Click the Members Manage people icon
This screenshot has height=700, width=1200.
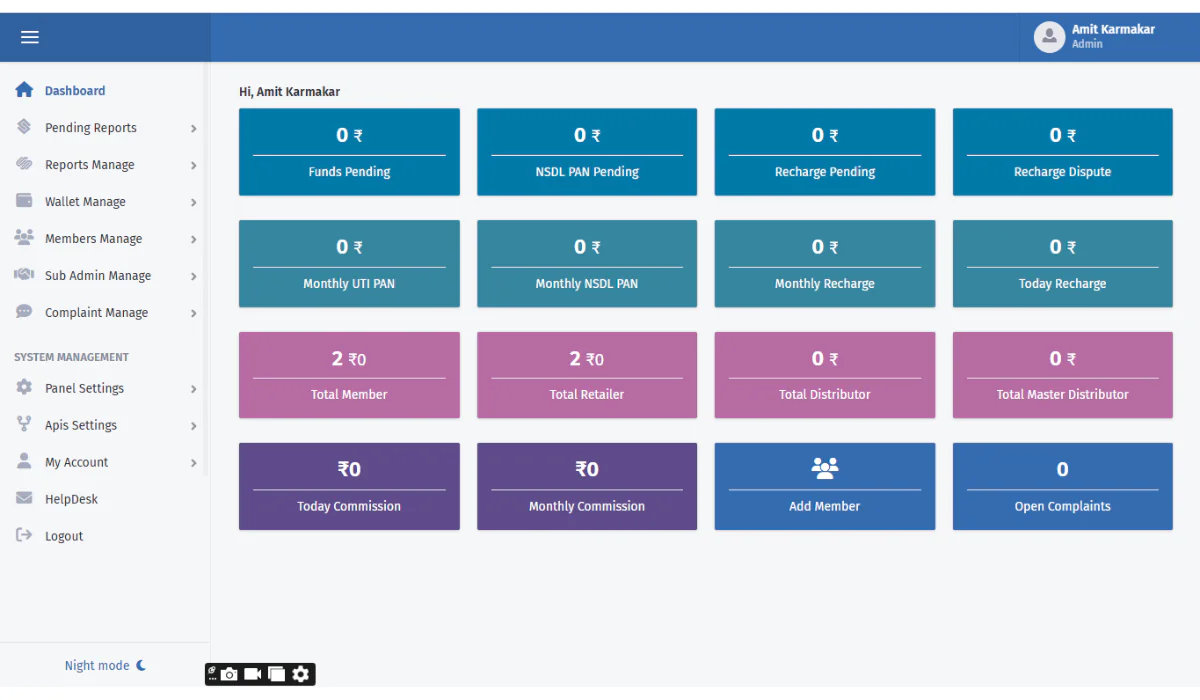tap(24, 238)
